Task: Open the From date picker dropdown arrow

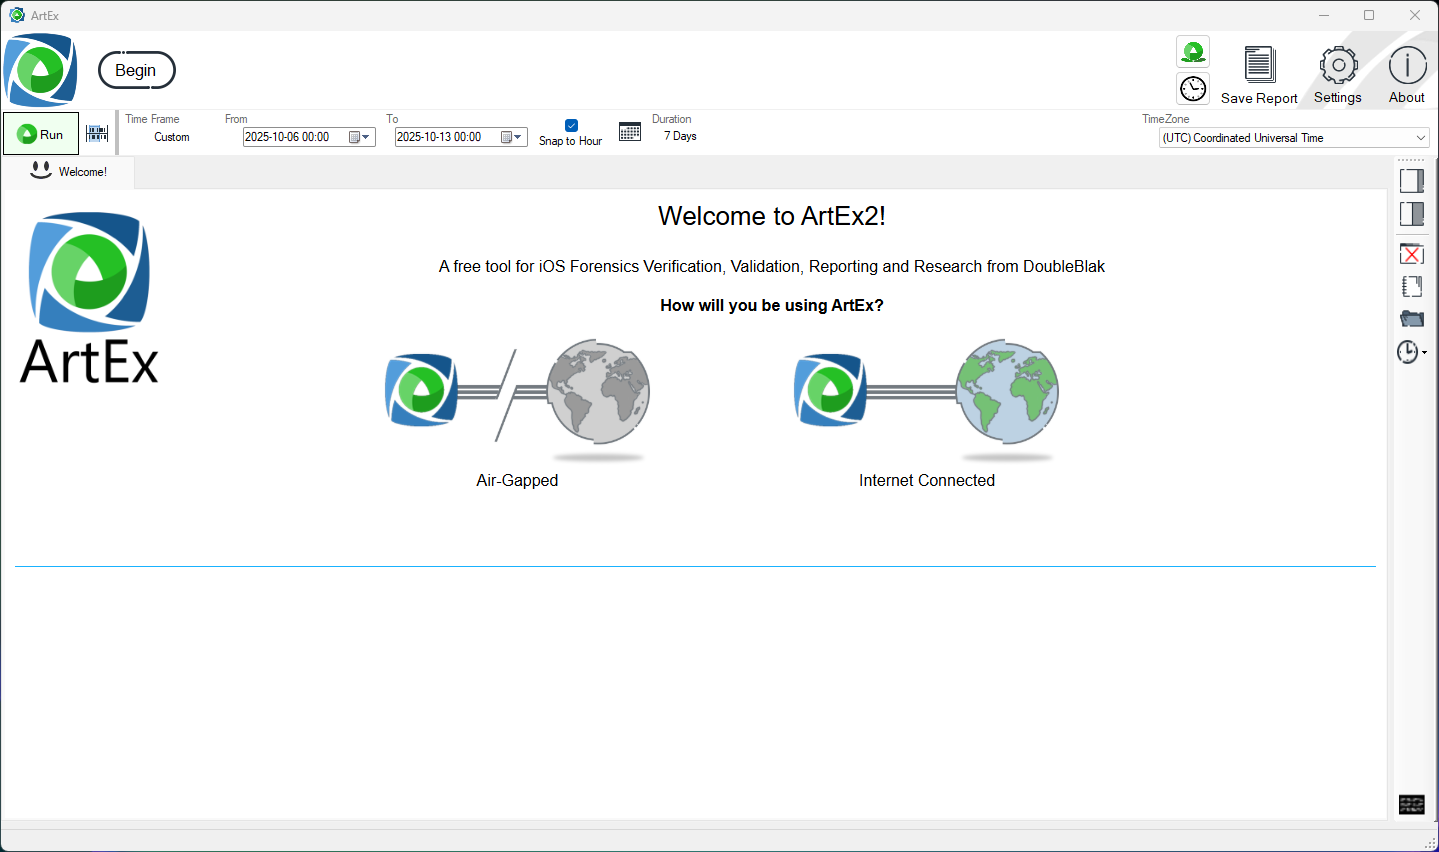Action: (x=366, y=137)
